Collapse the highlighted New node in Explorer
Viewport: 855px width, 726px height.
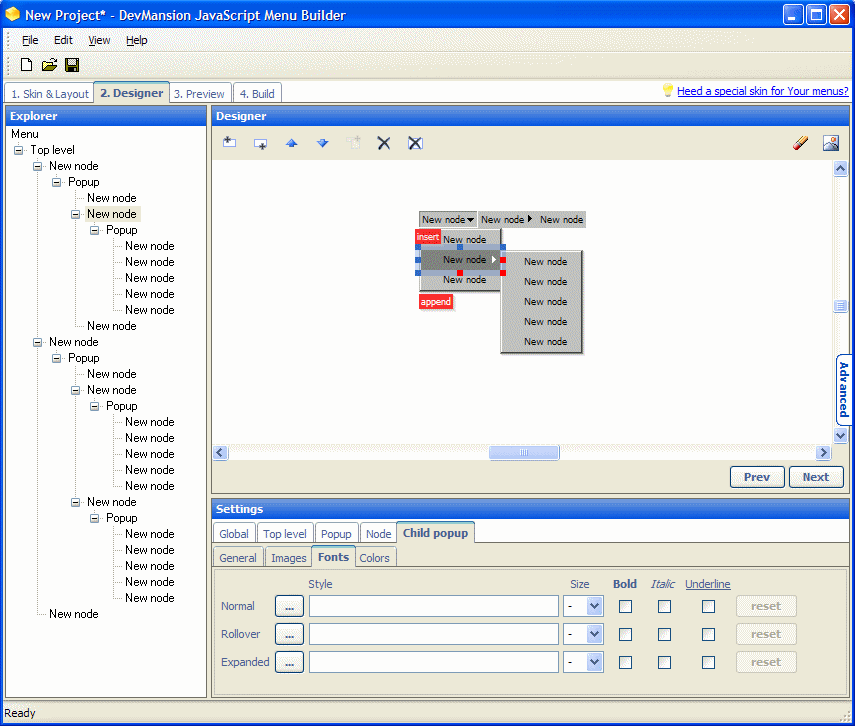point(75,214)
